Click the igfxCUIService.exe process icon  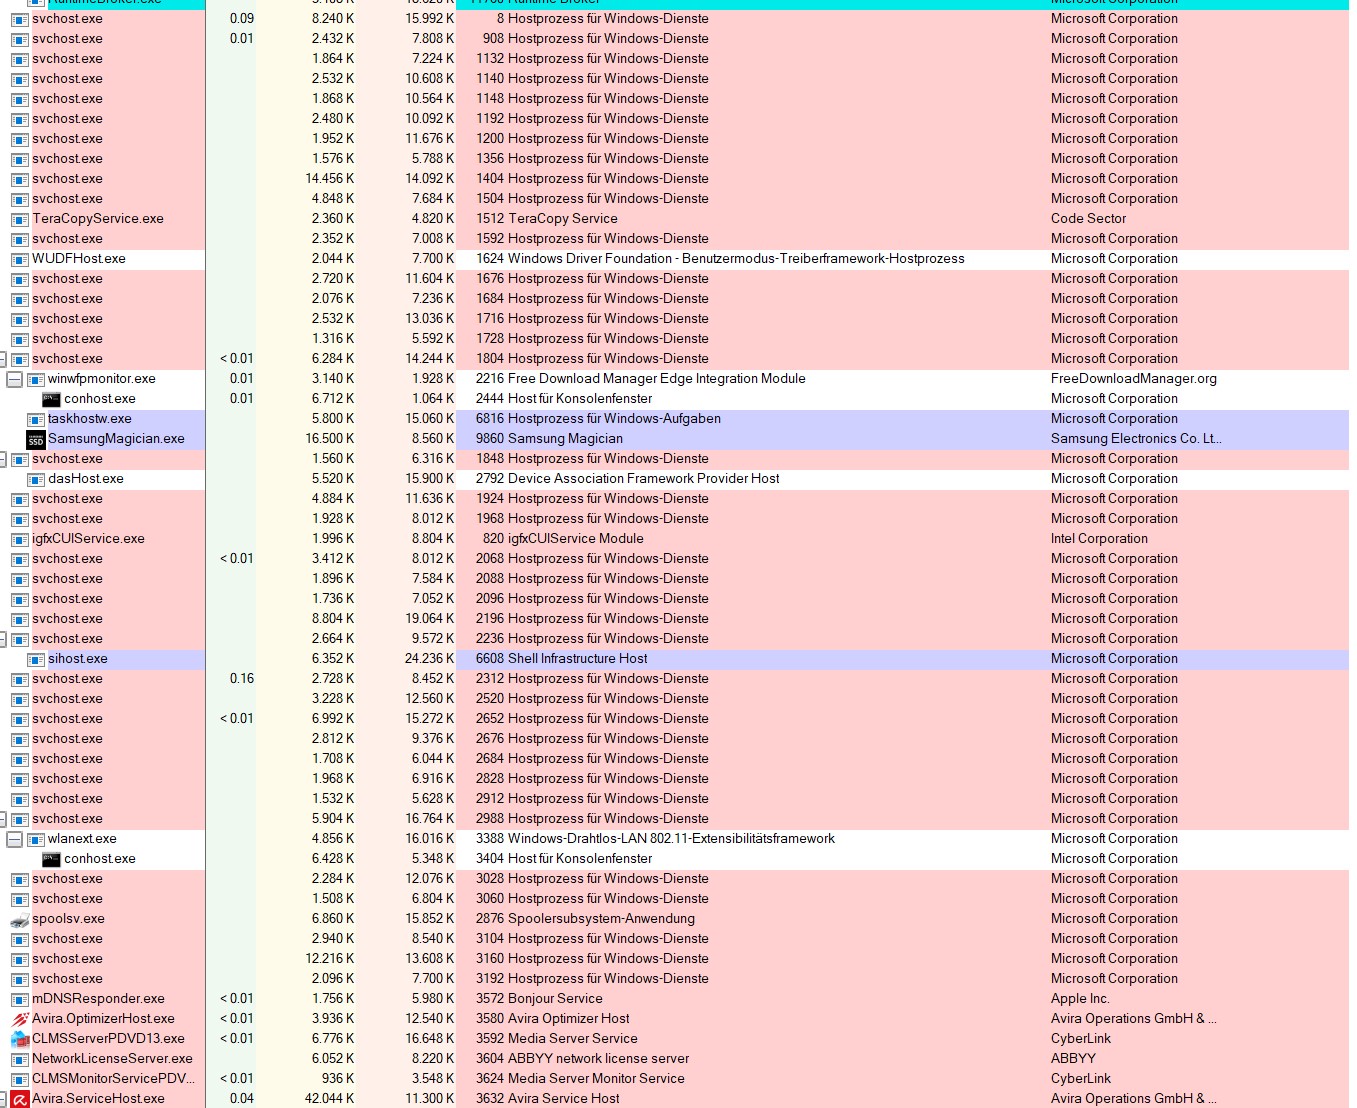pos(19,539)
